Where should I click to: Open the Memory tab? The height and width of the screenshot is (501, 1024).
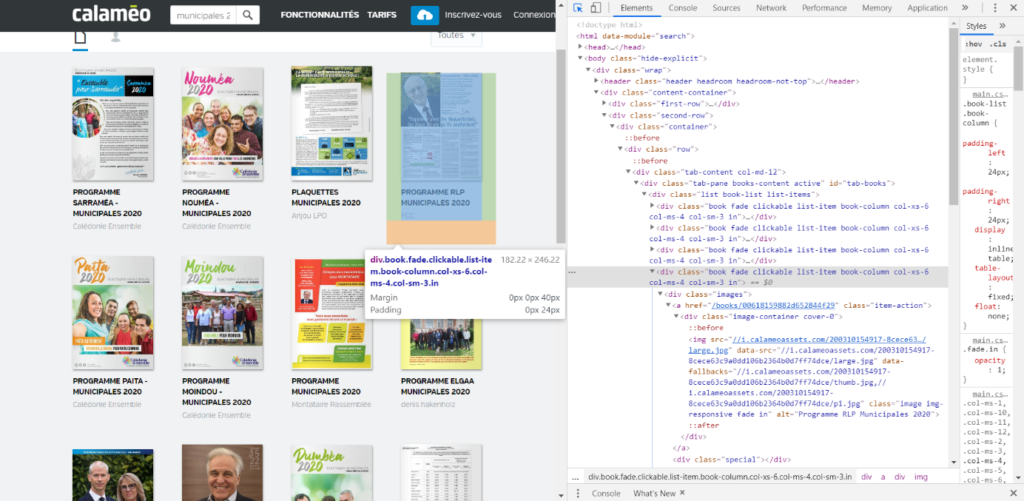point(876,8)
